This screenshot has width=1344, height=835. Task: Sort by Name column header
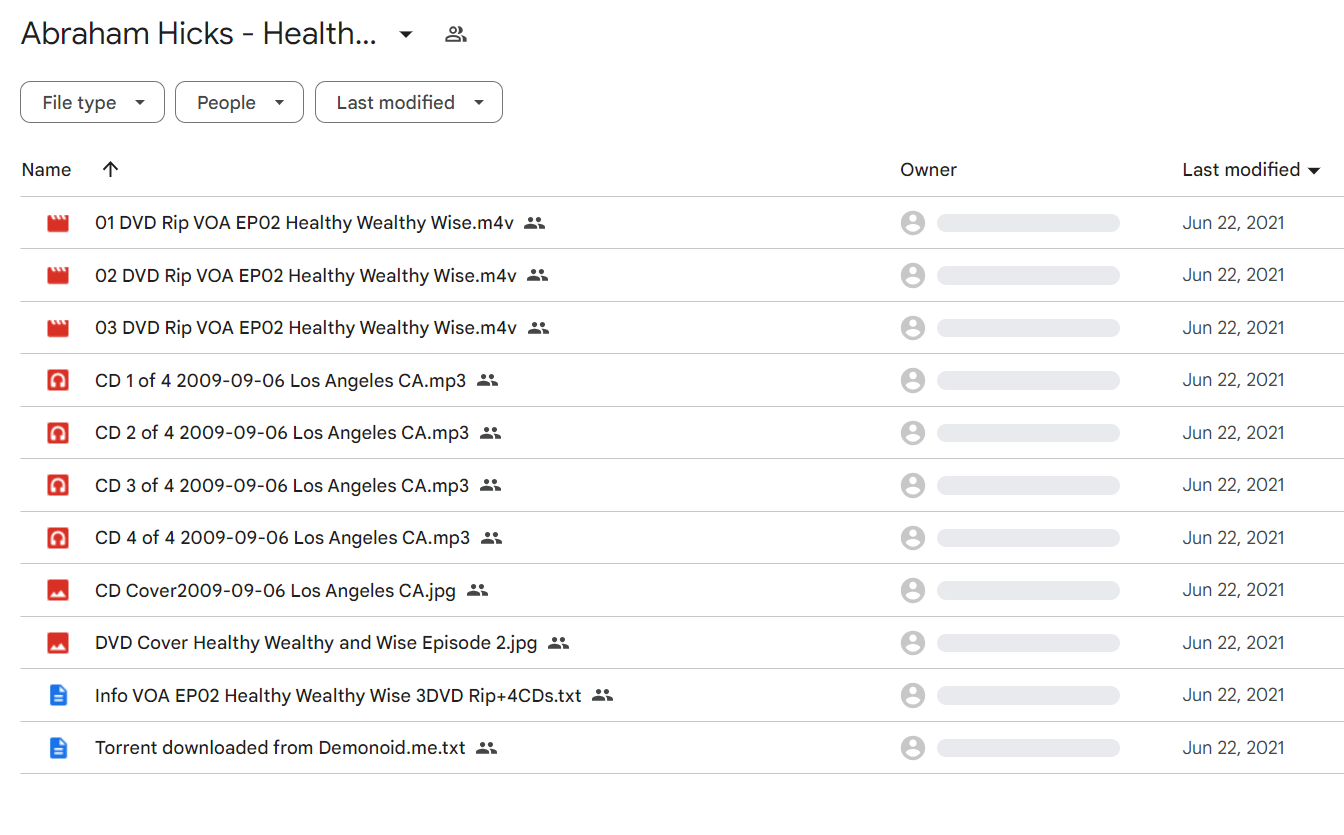point(46,170)
